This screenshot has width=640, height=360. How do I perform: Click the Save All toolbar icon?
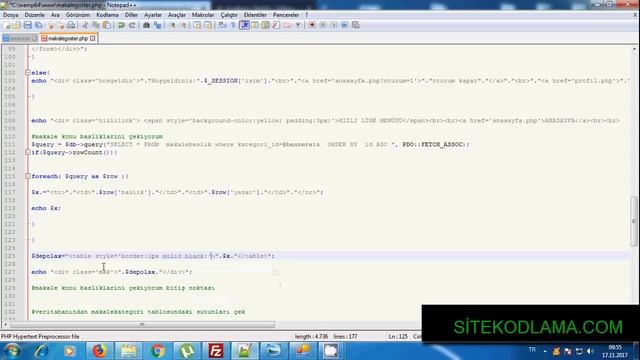[x=38, y=25]
